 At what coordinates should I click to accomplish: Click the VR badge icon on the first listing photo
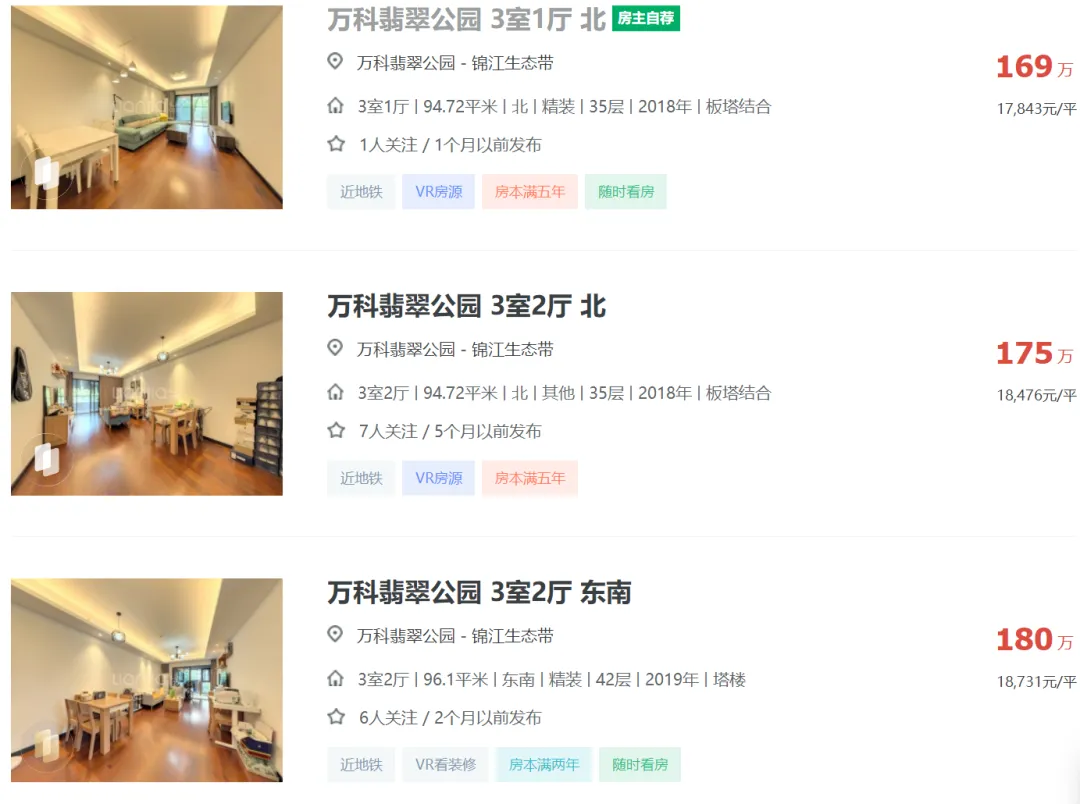pyautogui.click(x=47, y=172)
